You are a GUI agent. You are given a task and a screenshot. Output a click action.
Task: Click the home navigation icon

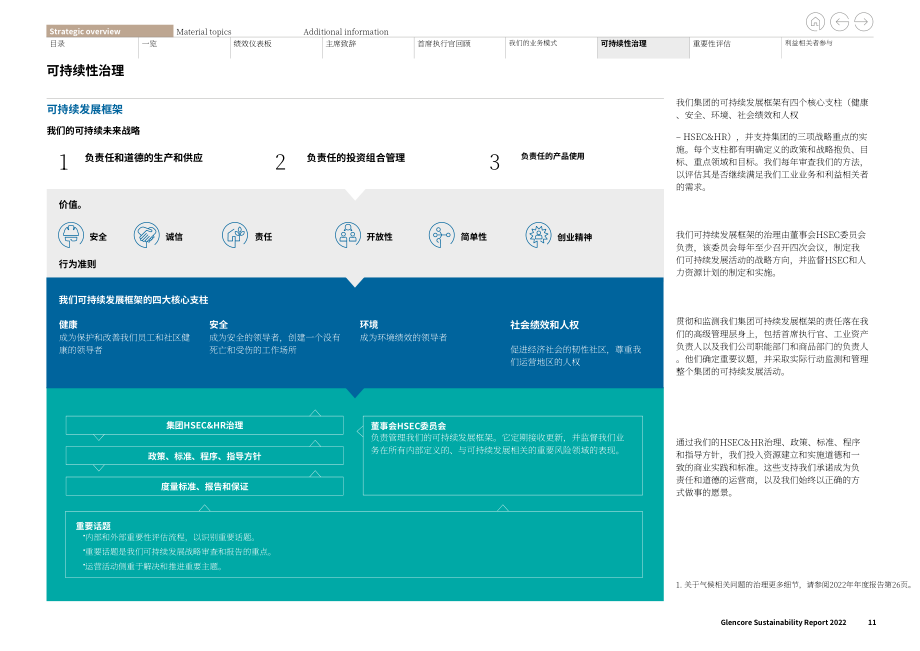point(815,22)
